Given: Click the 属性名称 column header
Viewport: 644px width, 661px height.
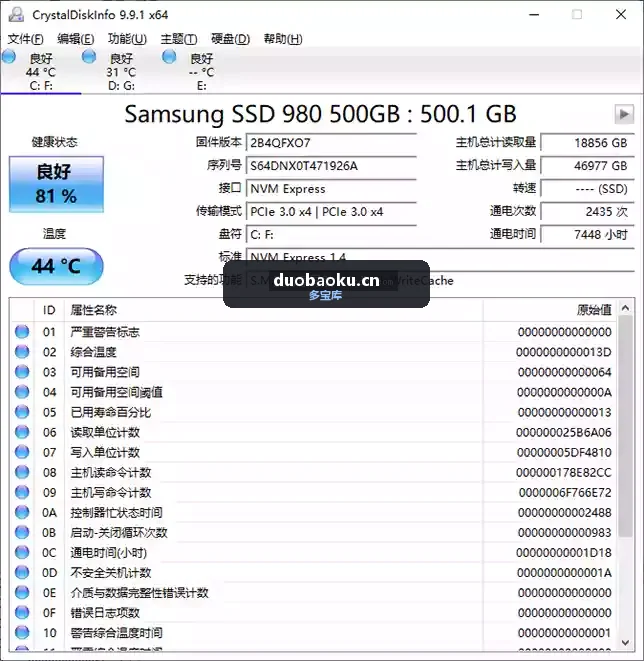Looking at the screenshot, I should click(x=274, y=310).
